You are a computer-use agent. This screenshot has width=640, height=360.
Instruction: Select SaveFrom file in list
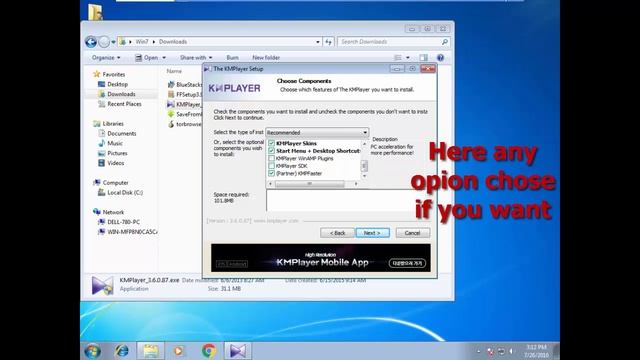(x=184, y=114)
